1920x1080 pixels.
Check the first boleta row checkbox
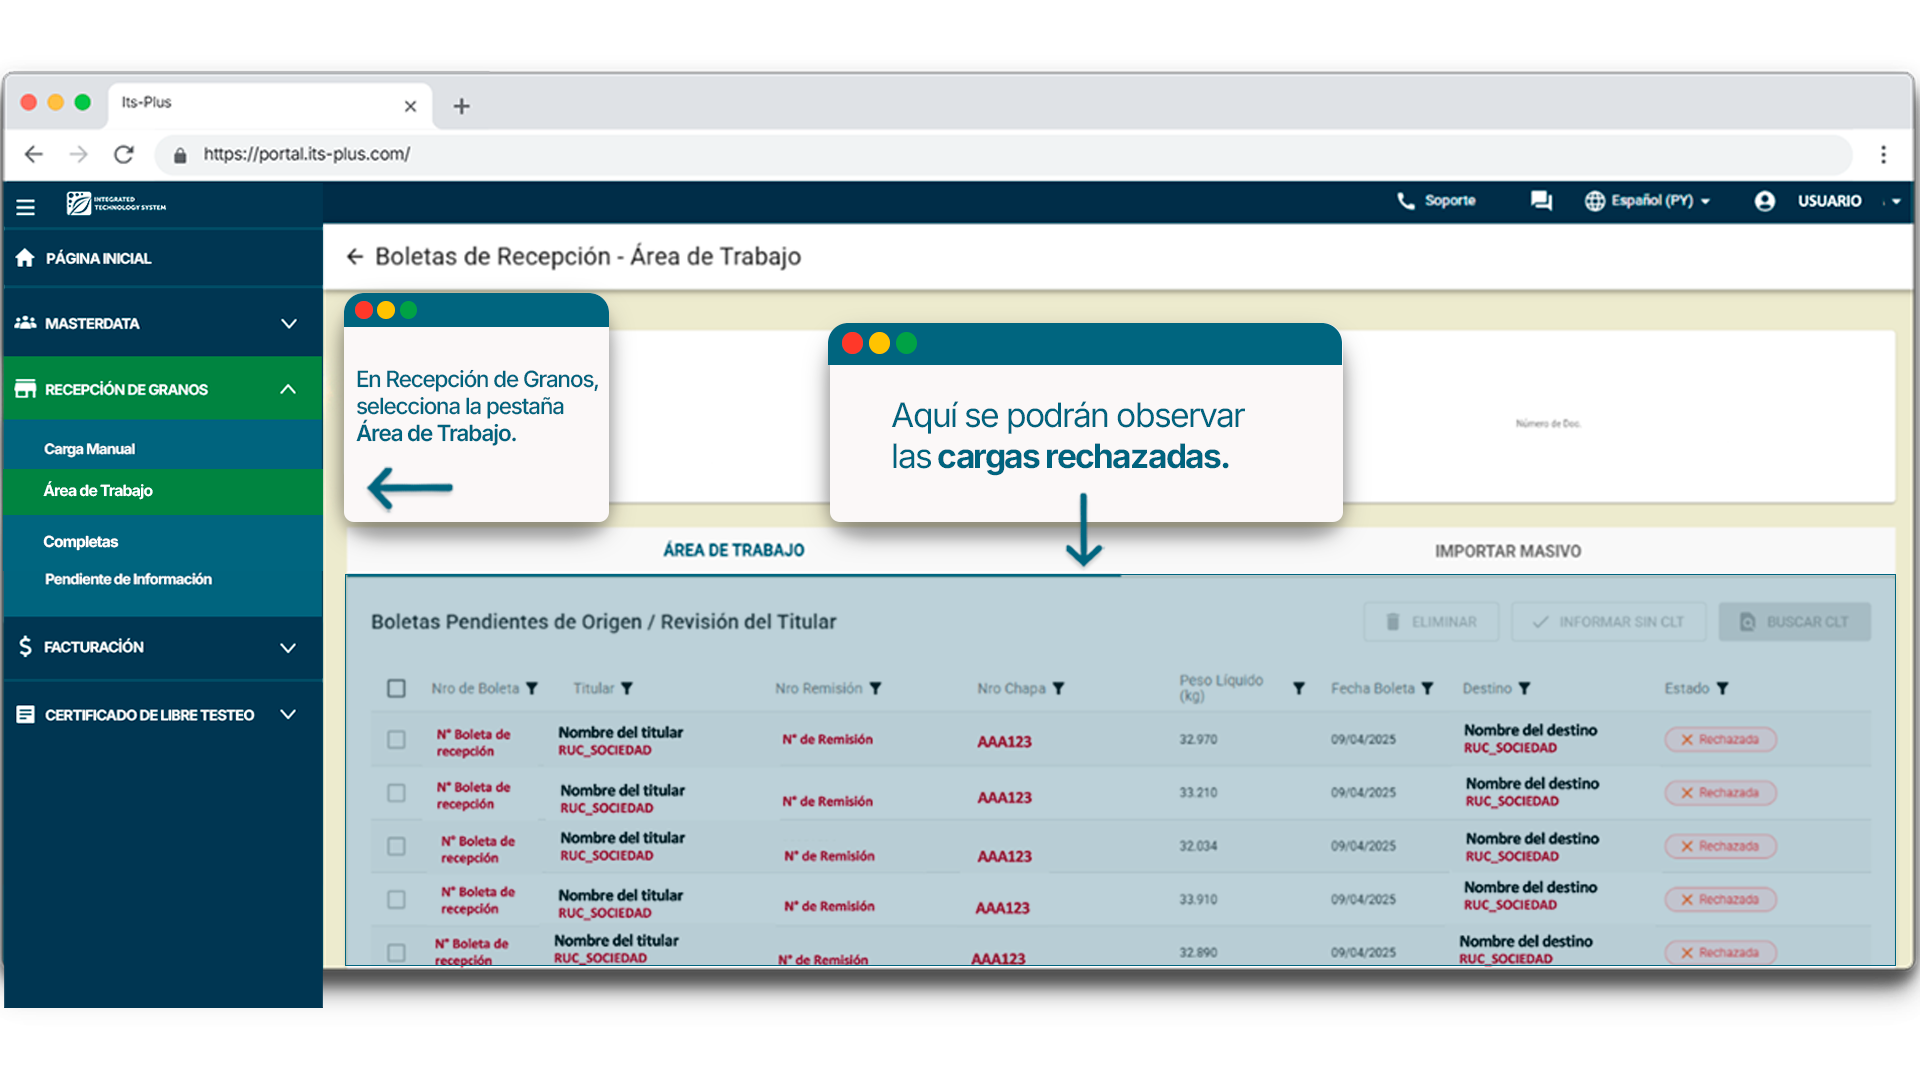pyautogui.click(x=396, y=740)
